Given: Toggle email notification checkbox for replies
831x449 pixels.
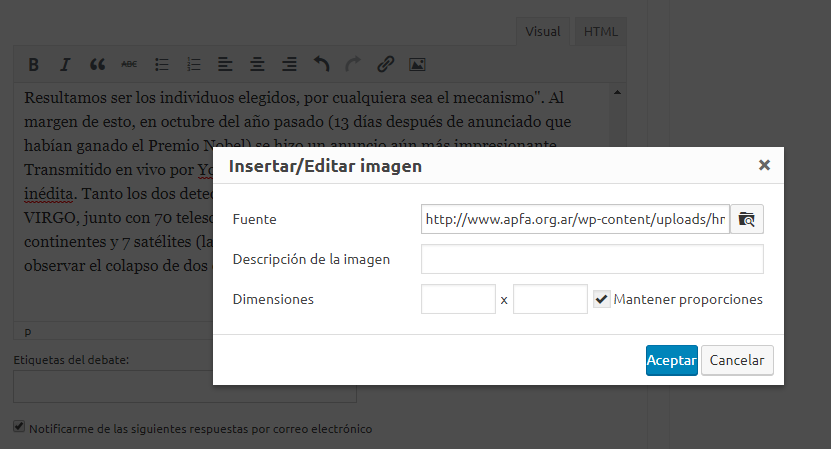Looking at the screenshot, I should (19, 427).
